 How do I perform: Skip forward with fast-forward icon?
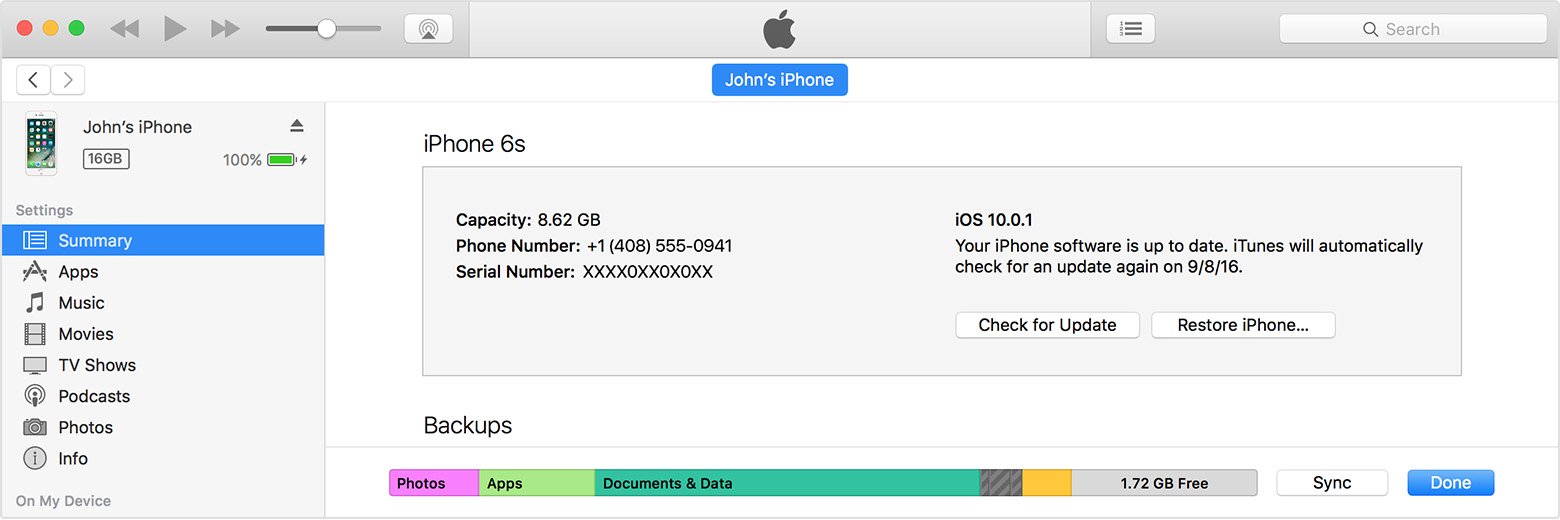coord(225,29)
